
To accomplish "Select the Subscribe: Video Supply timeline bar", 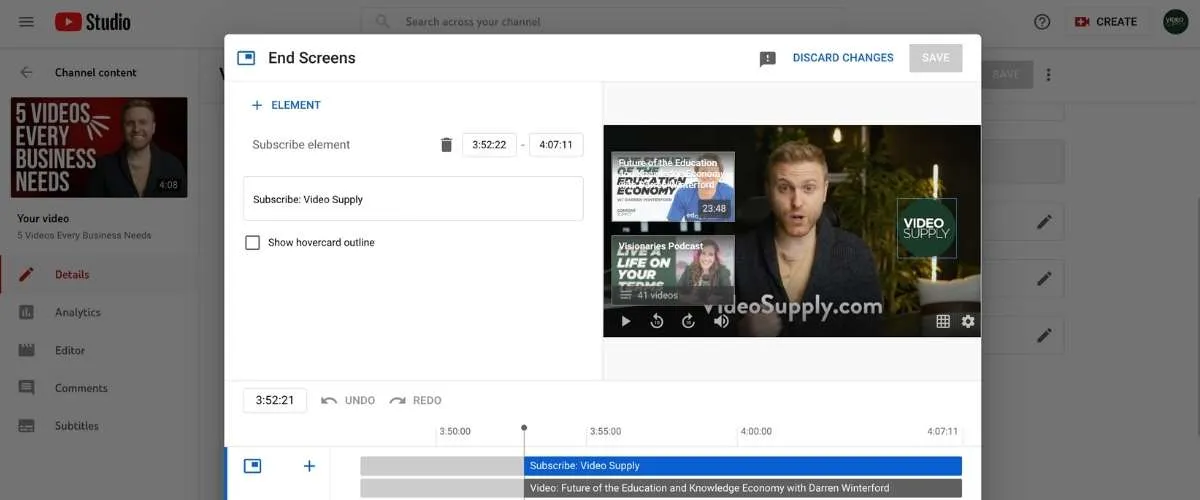I will click(742, 466).
